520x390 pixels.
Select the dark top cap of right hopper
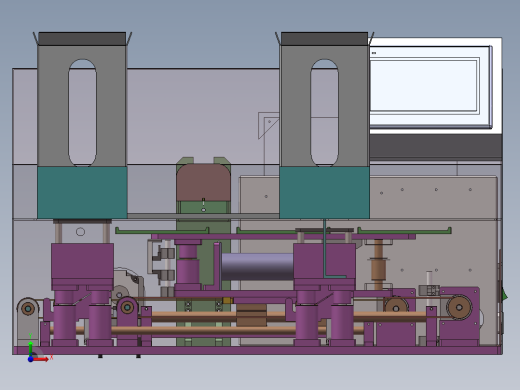[324, 39]
